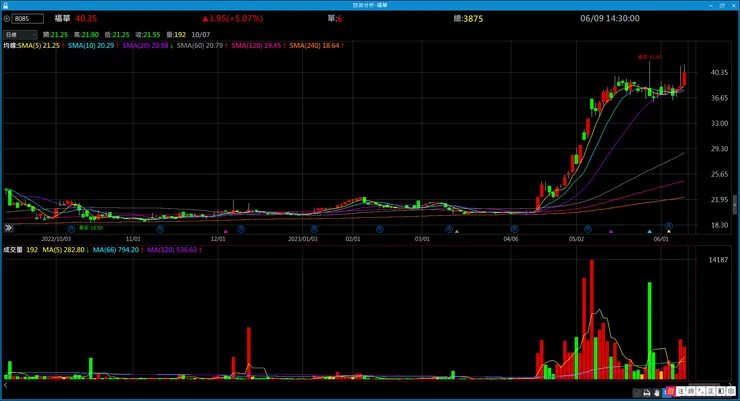Click the 40.35 price axis label

point(719,73)
